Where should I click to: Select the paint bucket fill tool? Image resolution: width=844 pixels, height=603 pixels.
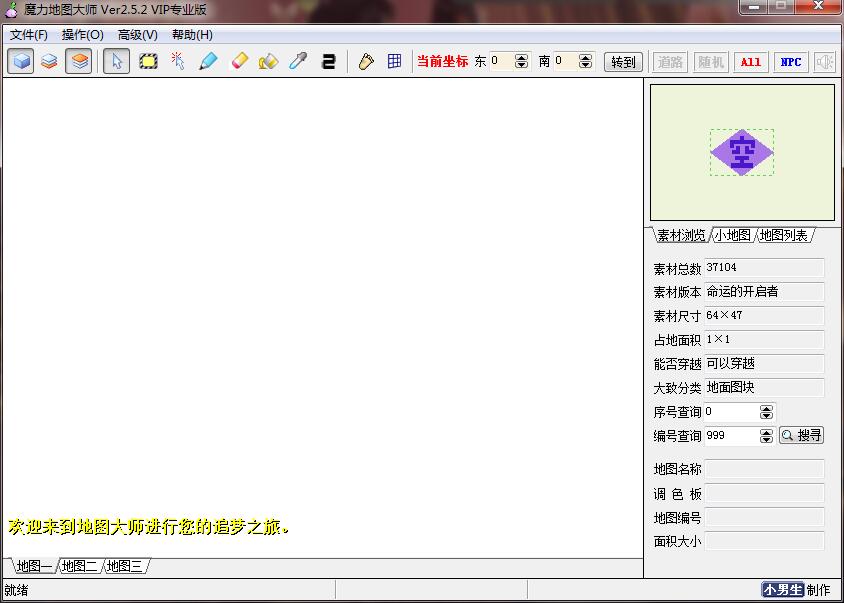268,61
